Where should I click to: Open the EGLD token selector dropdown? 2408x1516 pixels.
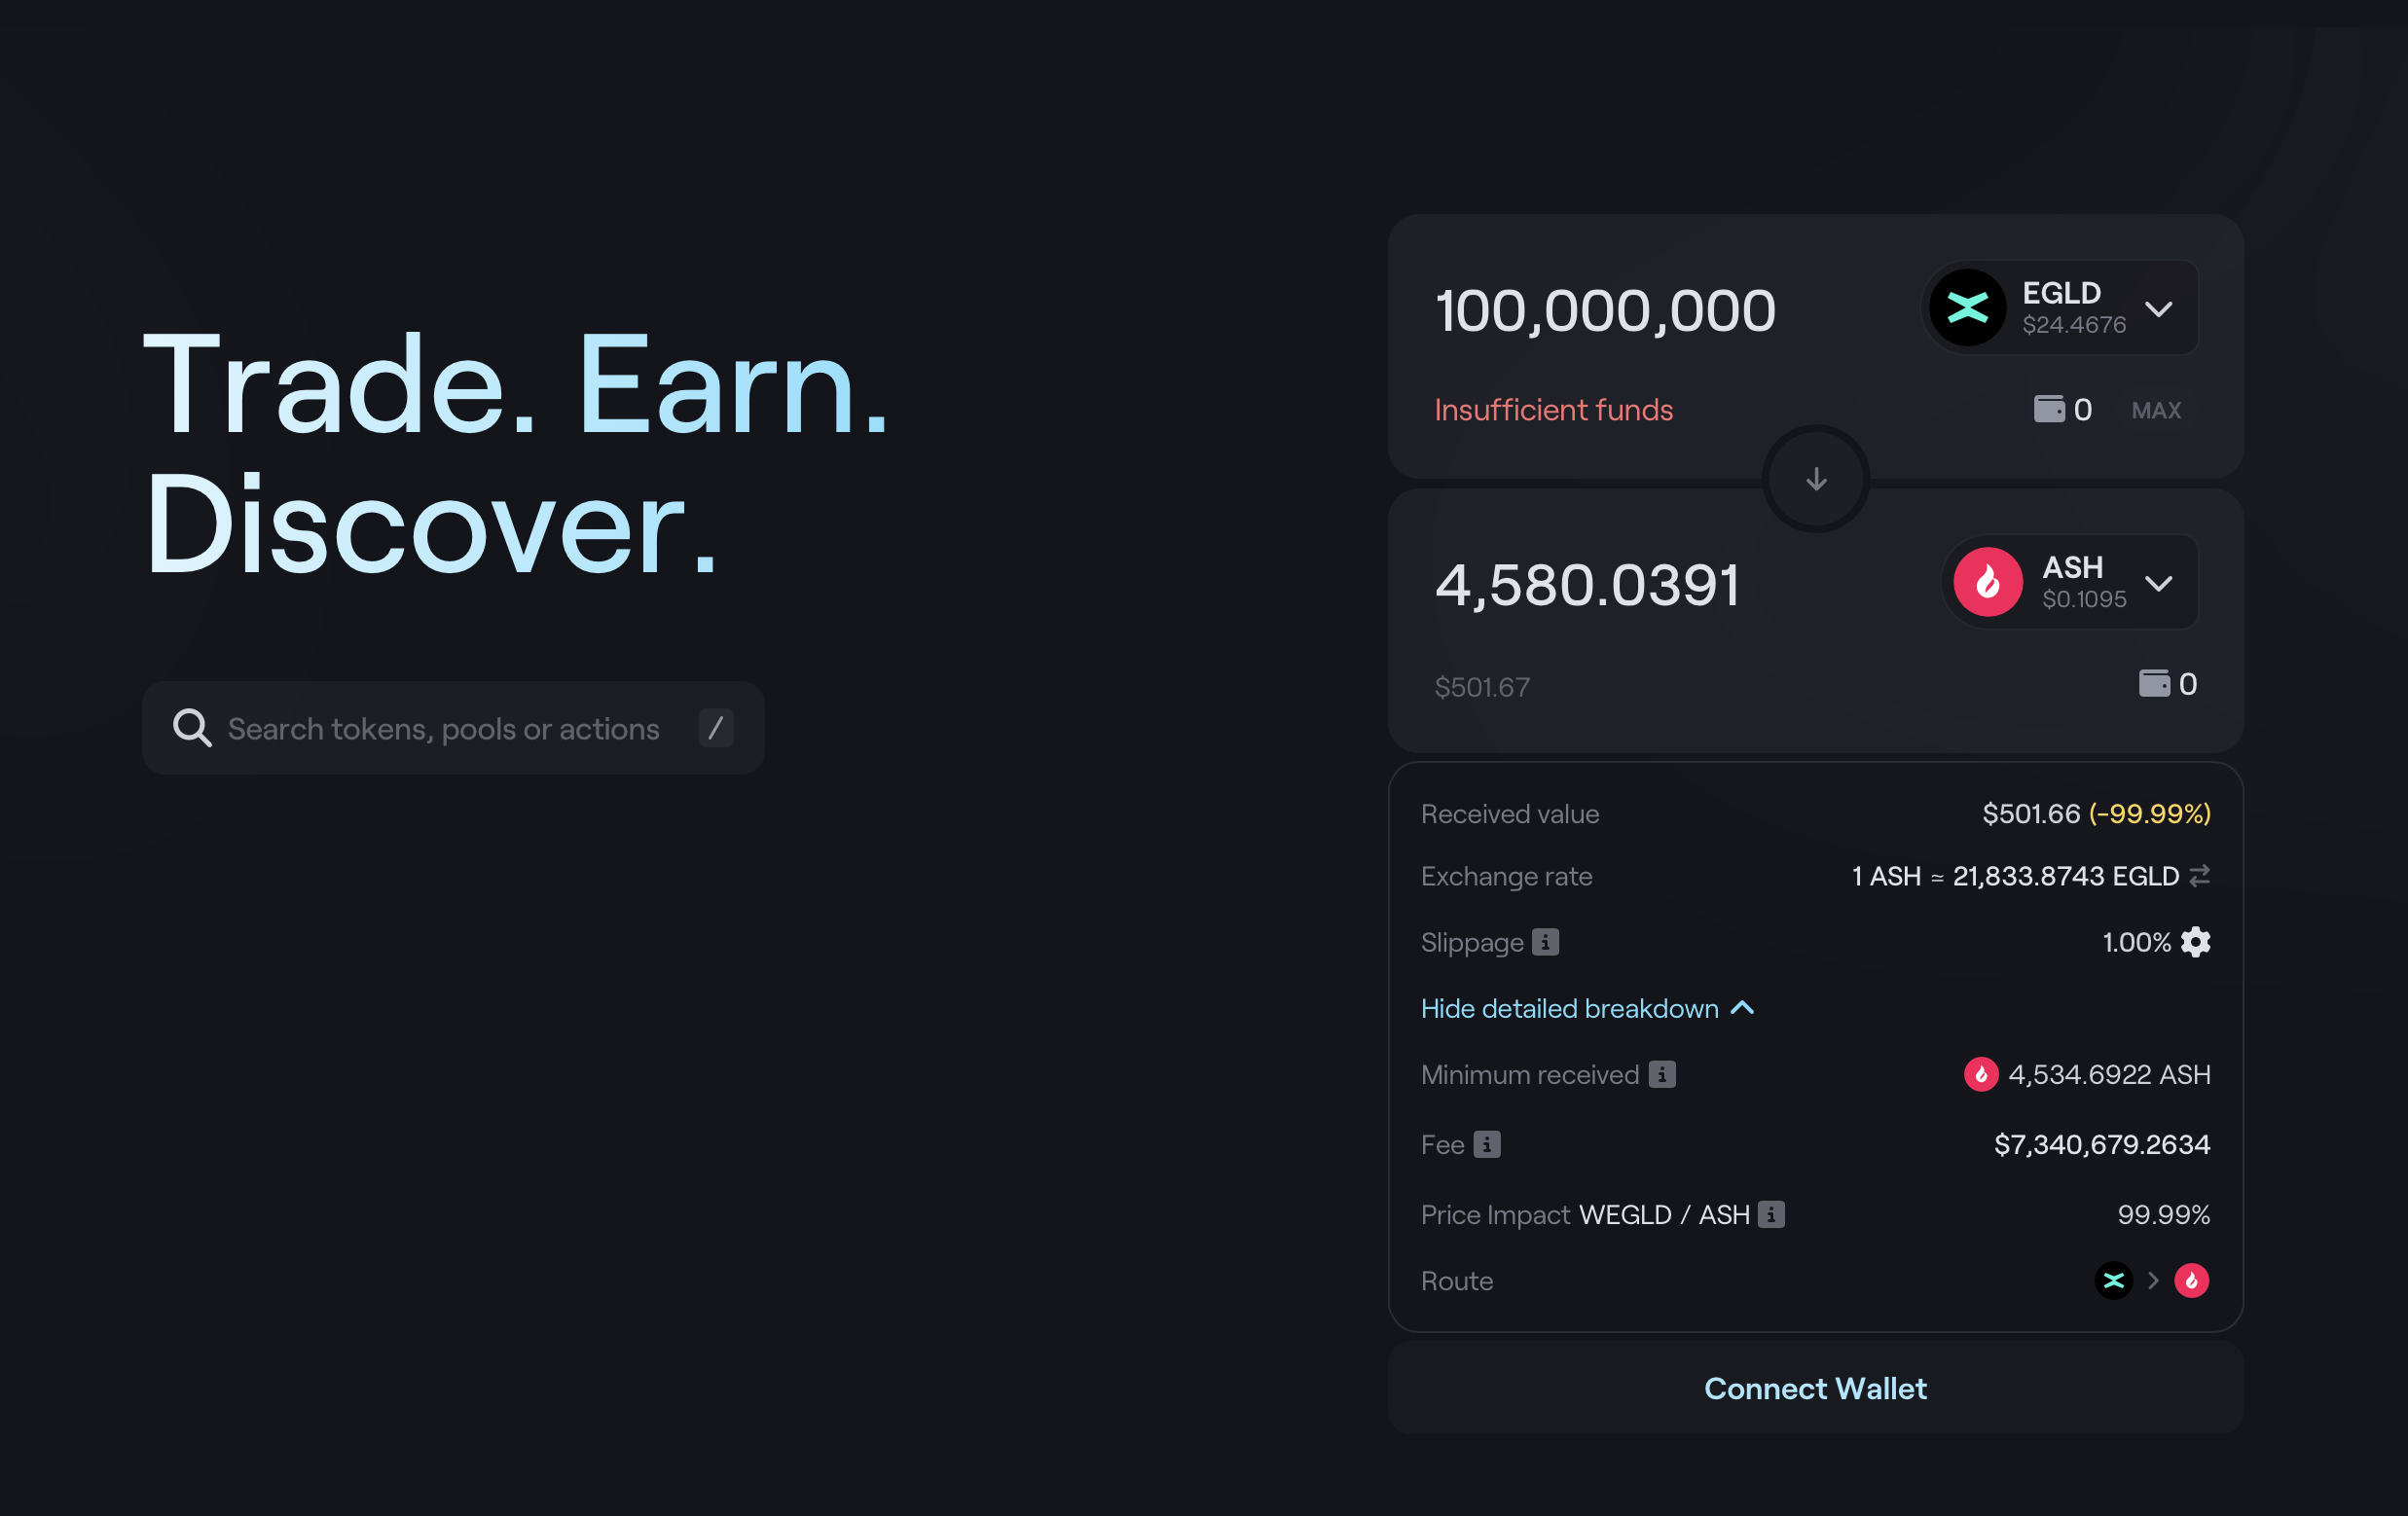click(2059, 308)
